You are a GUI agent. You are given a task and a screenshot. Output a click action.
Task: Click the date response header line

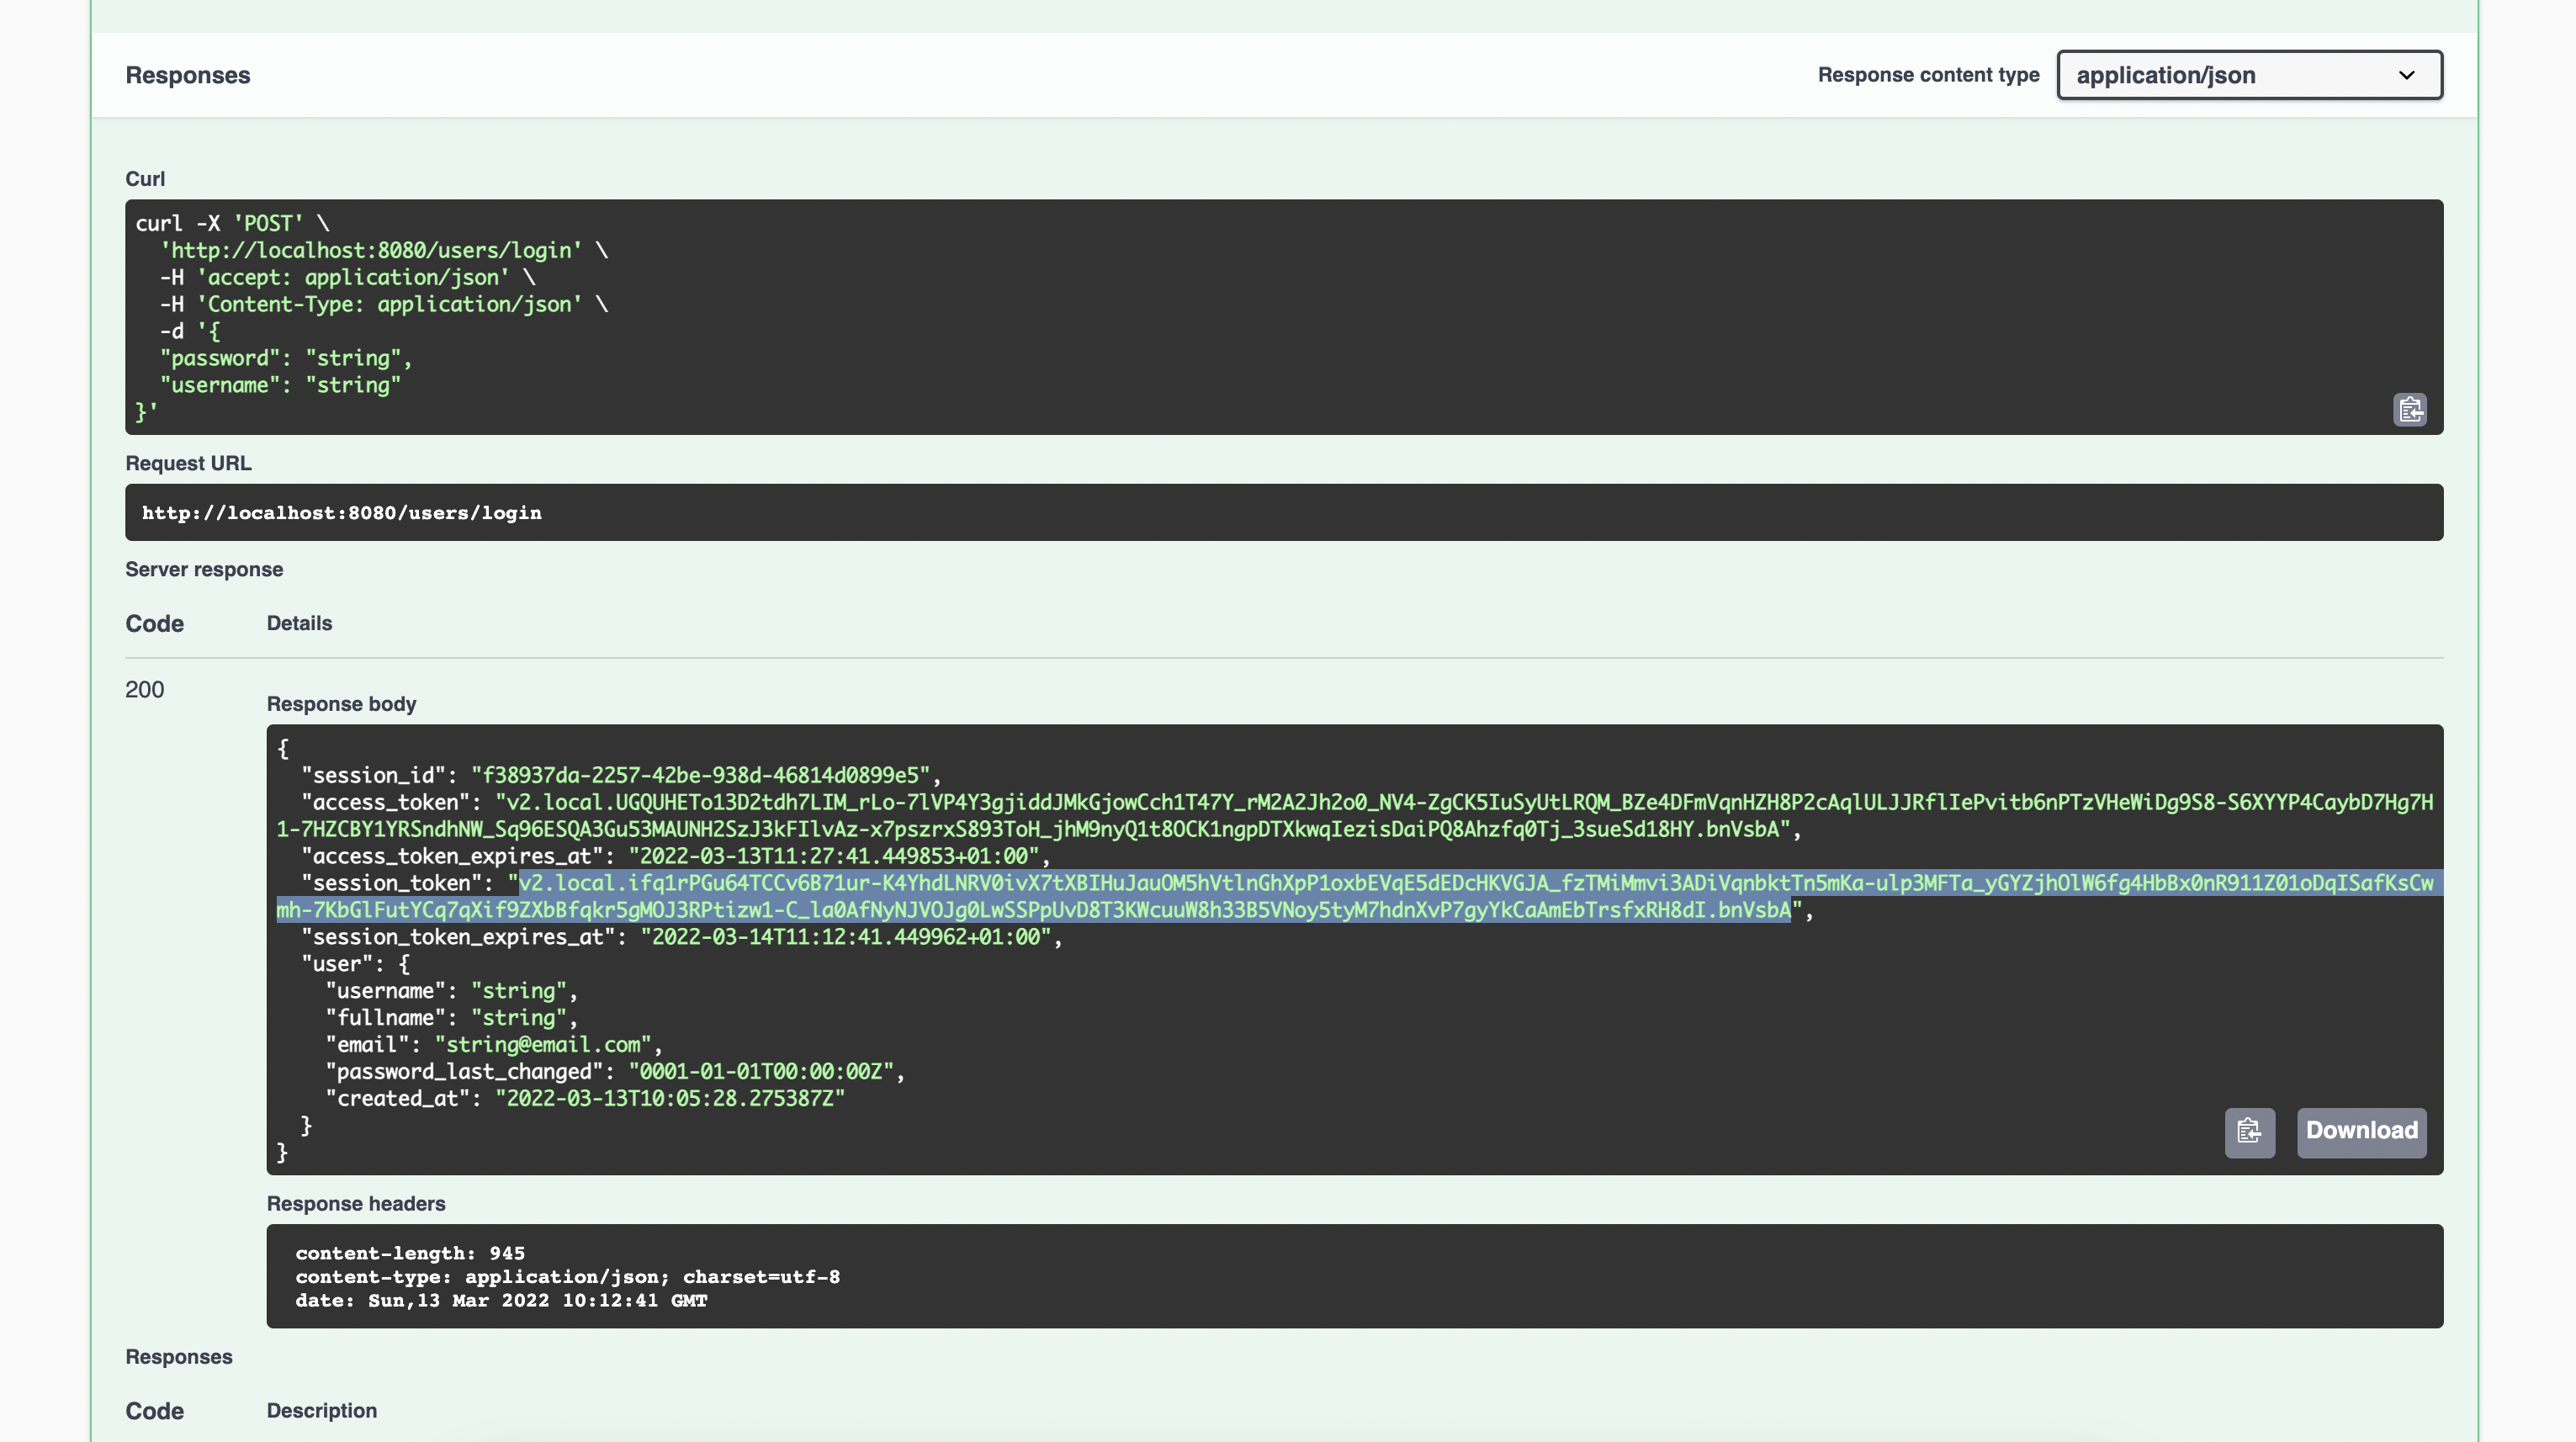coord(500,1301)
